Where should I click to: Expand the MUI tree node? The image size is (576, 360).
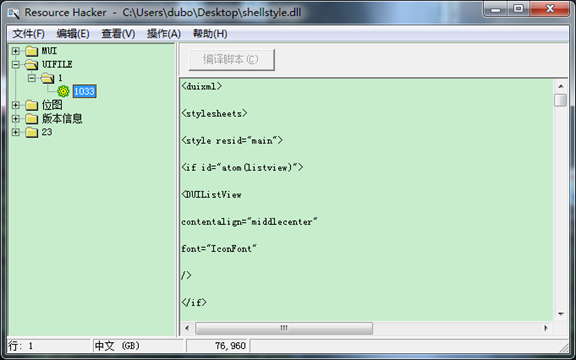coord(15,51)
